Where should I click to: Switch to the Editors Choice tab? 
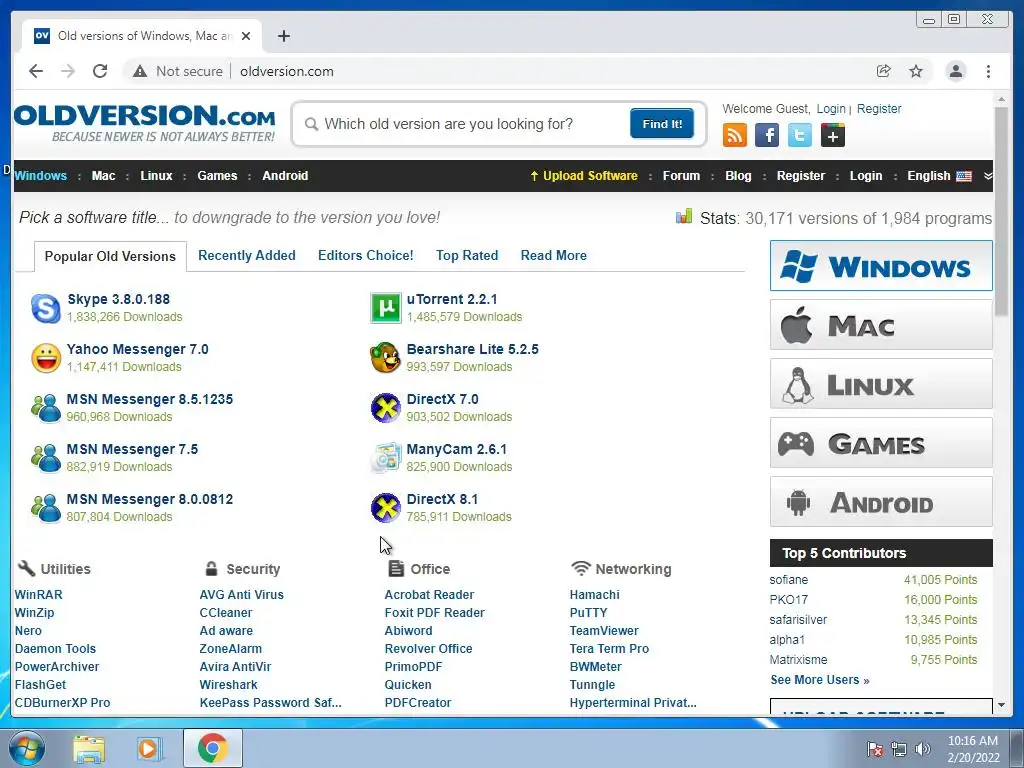pos(366,255)
